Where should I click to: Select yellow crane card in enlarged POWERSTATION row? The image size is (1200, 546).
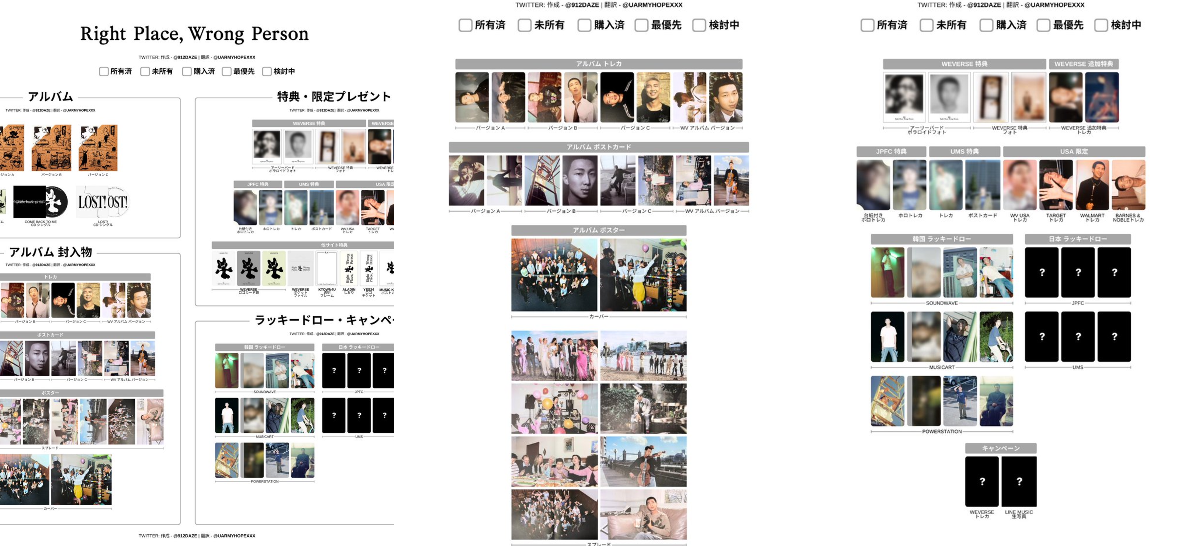point(888,401)
